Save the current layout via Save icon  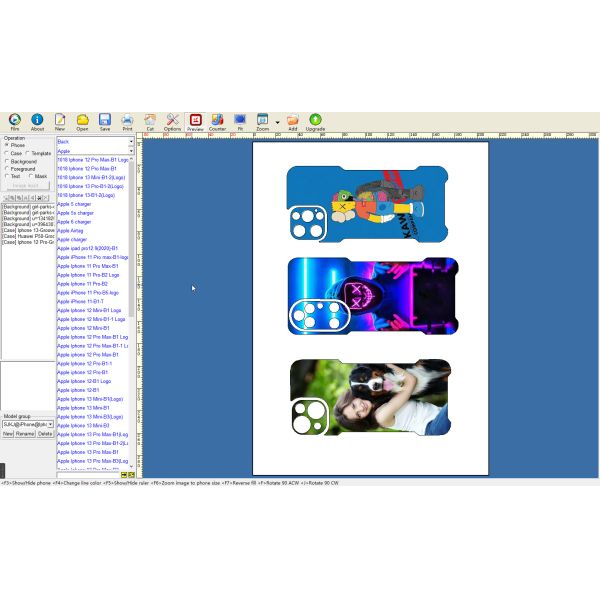point(104,121)
